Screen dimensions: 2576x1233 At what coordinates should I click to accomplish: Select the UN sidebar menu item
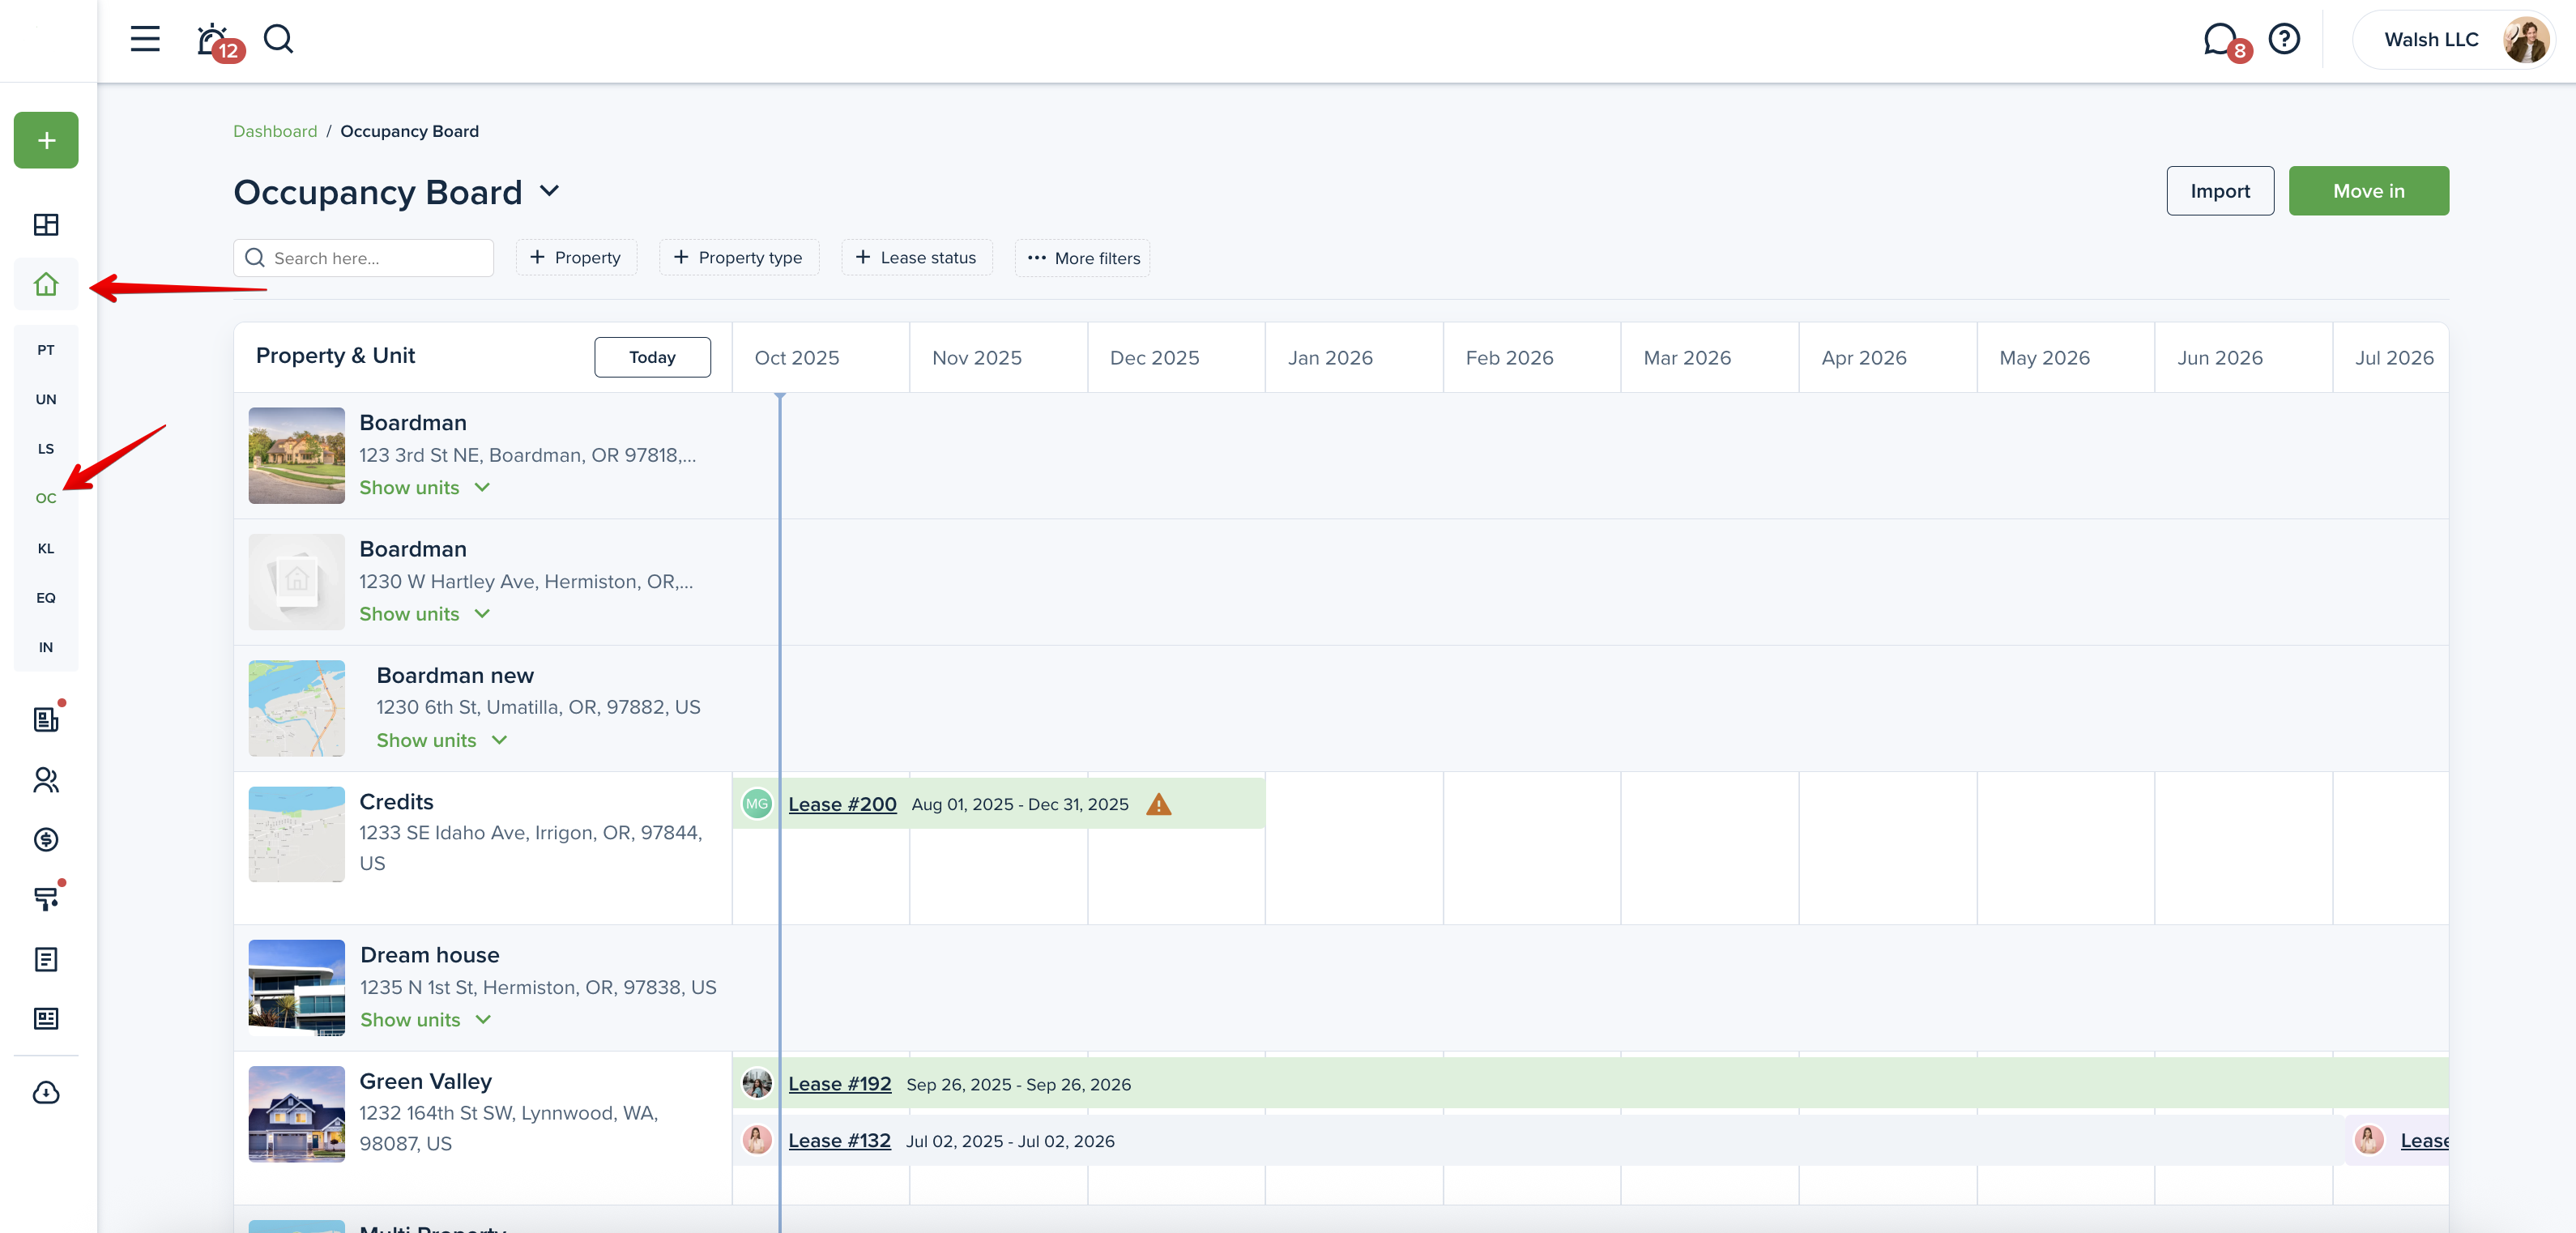pos(46,399)
